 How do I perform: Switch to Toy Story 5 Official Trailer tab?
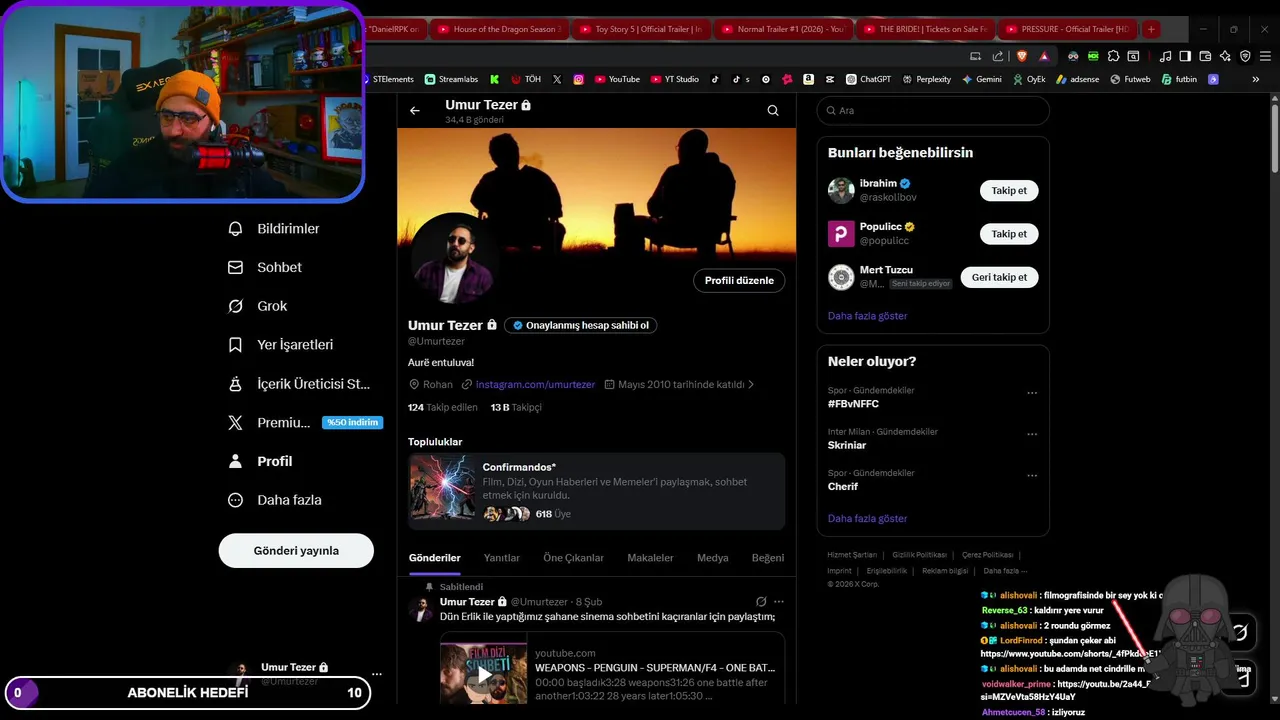641,29
